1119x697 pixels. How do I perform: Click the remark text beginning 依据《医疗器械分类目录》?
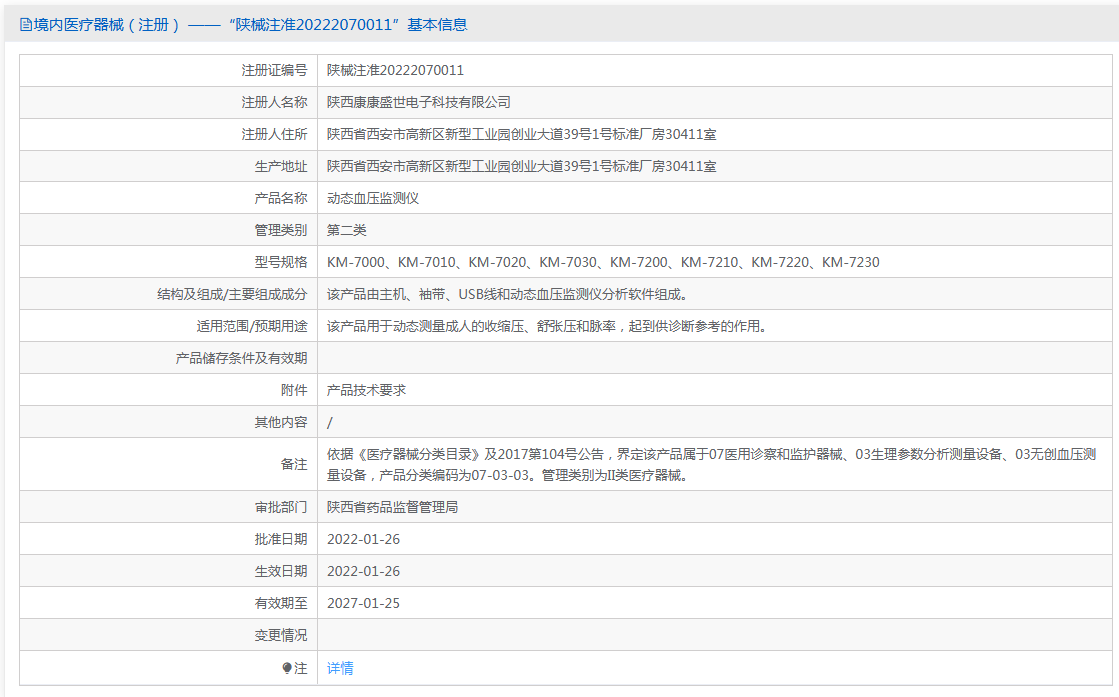[712, 464]
